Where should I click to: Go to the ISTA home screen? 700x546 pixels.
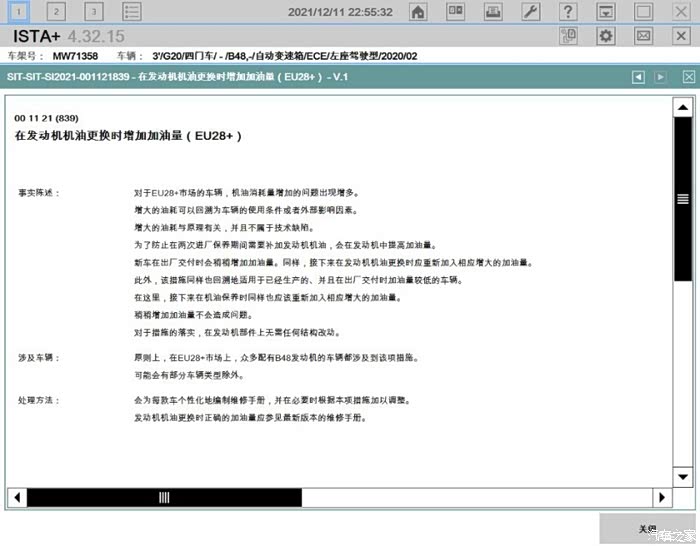pos(418,12)
